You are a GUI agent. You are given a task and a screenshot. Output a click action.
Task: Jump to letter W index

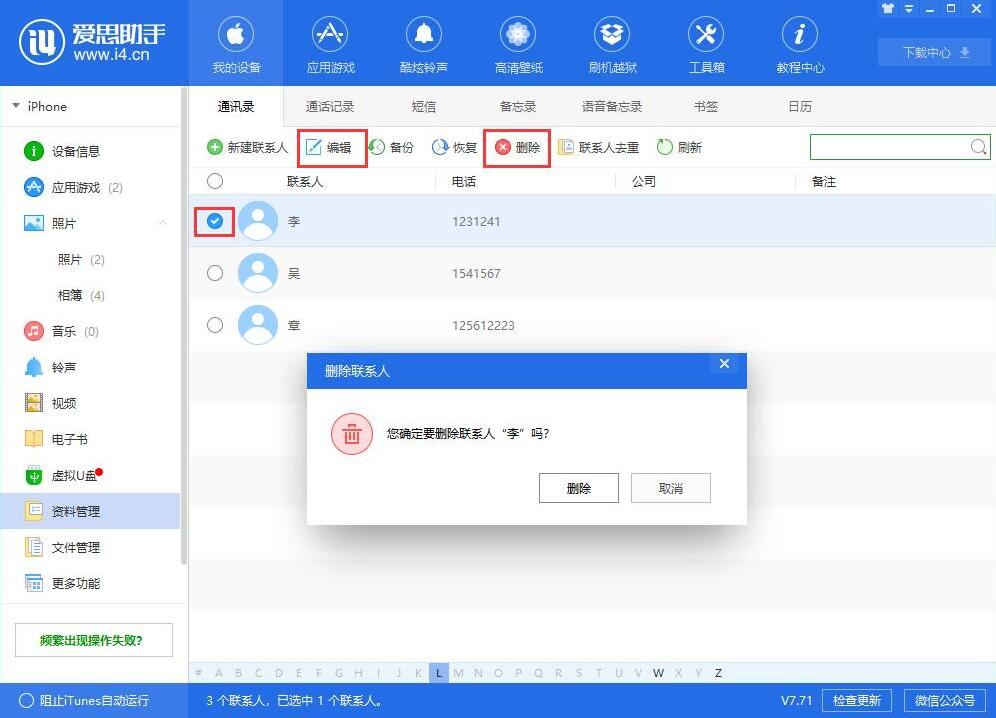(658, 673)
